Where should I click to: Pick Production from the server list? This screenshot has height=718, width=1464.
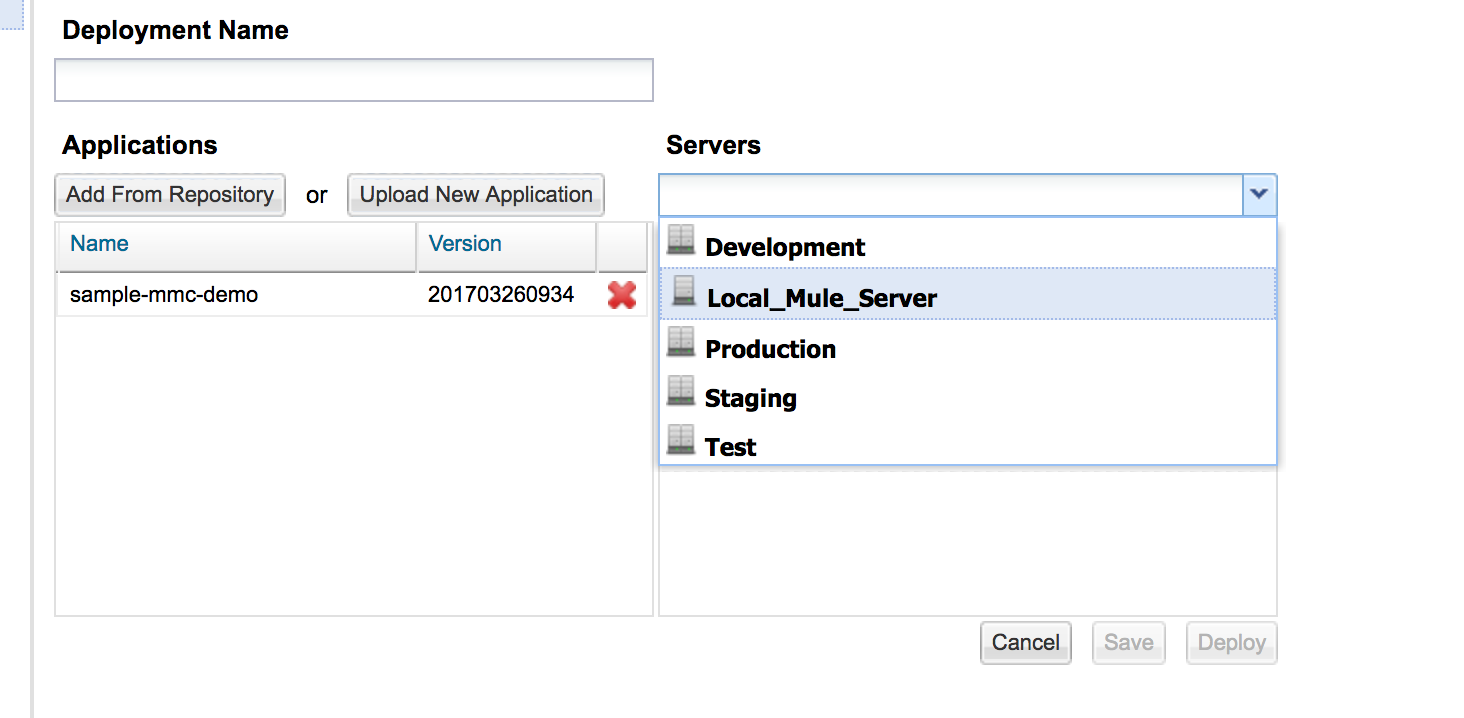pyautogui.click(x=770, y=349)
